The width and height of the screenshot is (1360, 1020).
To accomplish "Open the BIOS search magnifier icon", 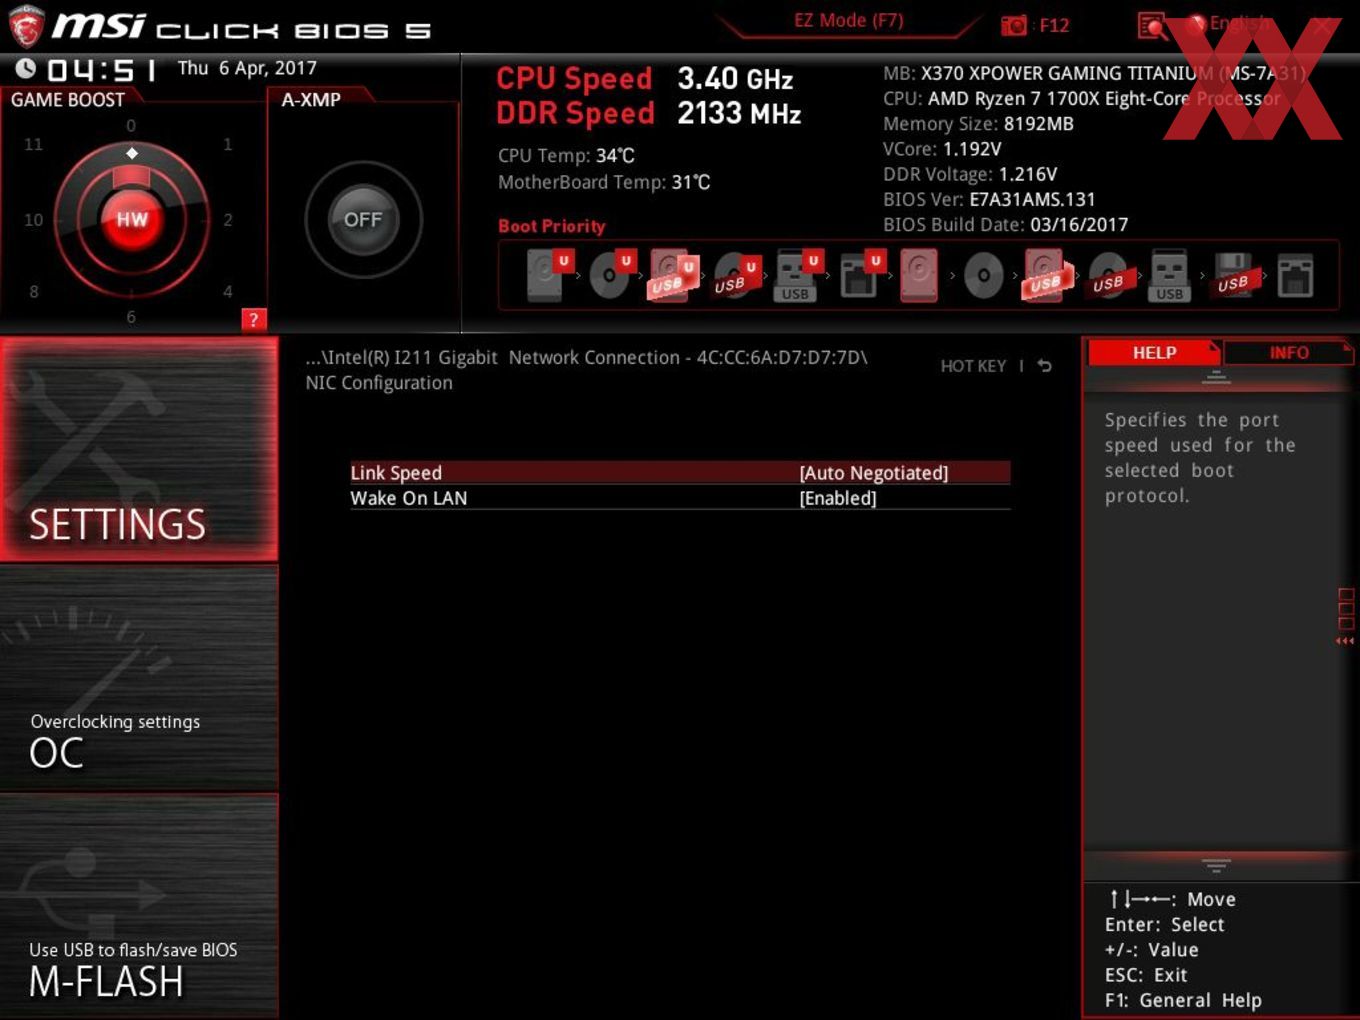I will pyautogui.click(x=1152, y=26).
